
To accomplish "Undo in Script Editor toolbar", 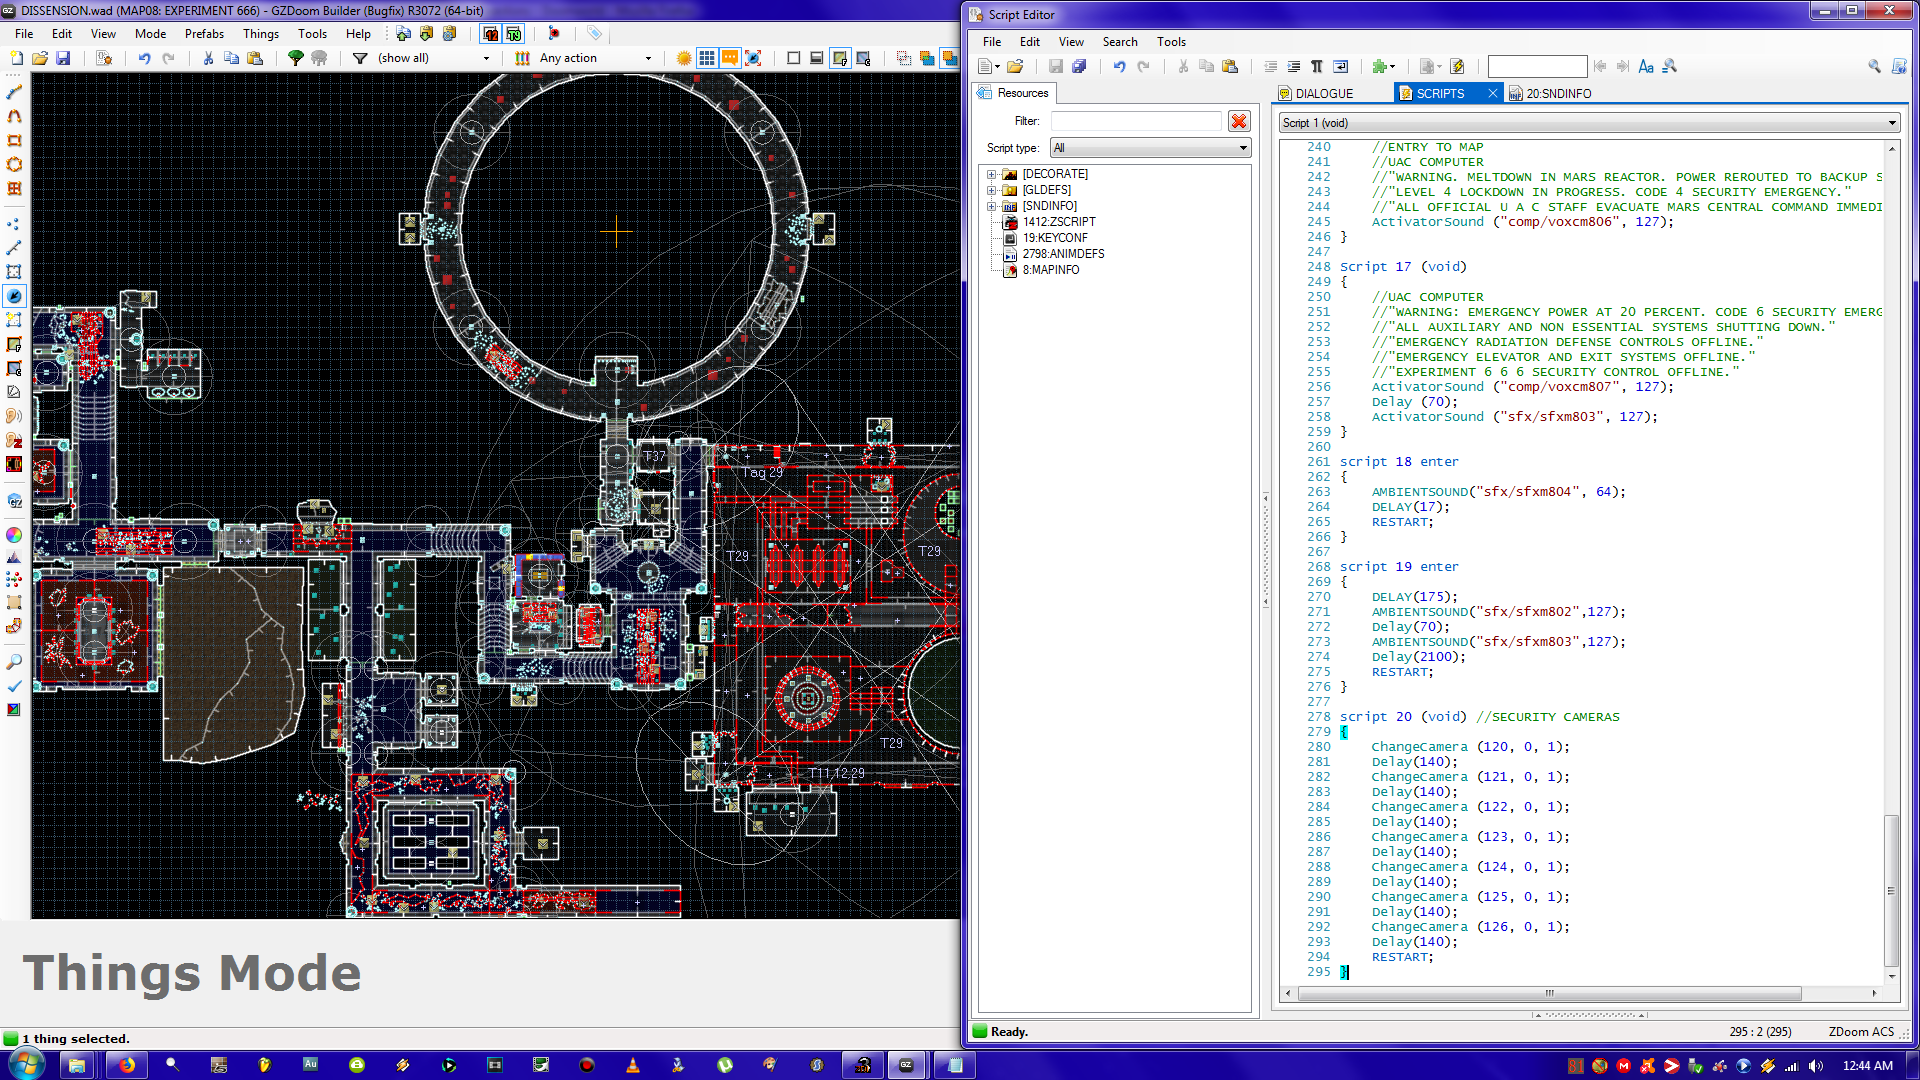I will [x=1119, y=66].
